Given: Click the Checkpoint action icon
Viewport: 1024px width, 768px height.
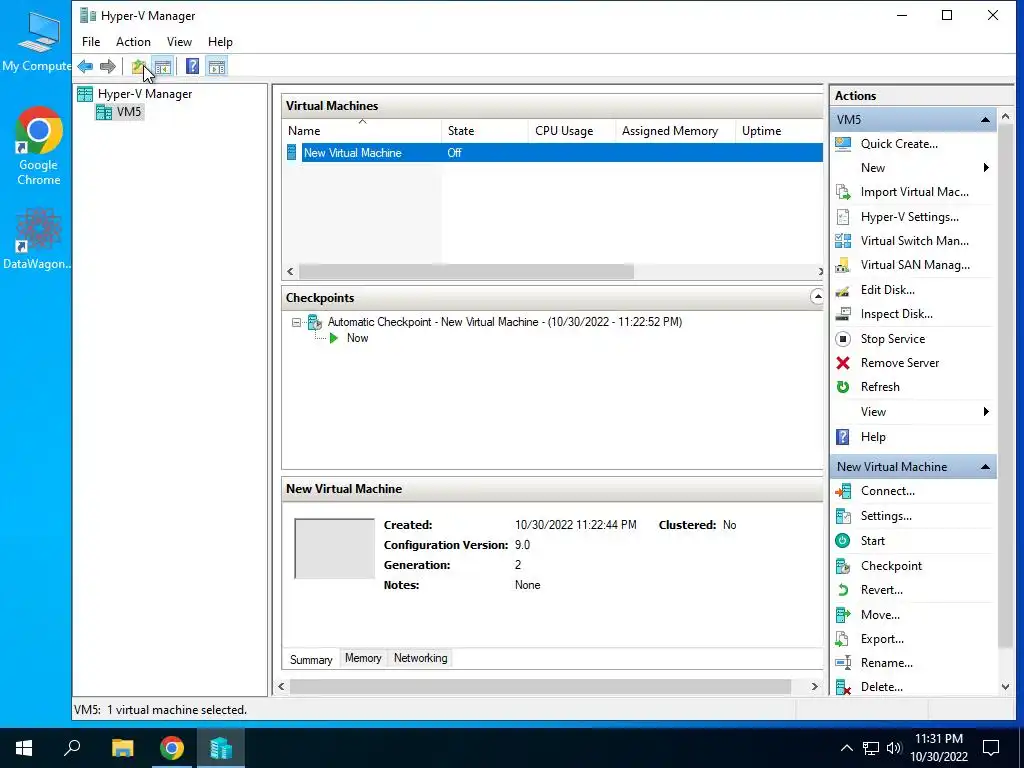Looking at the screenshot, I should (843, 566).
